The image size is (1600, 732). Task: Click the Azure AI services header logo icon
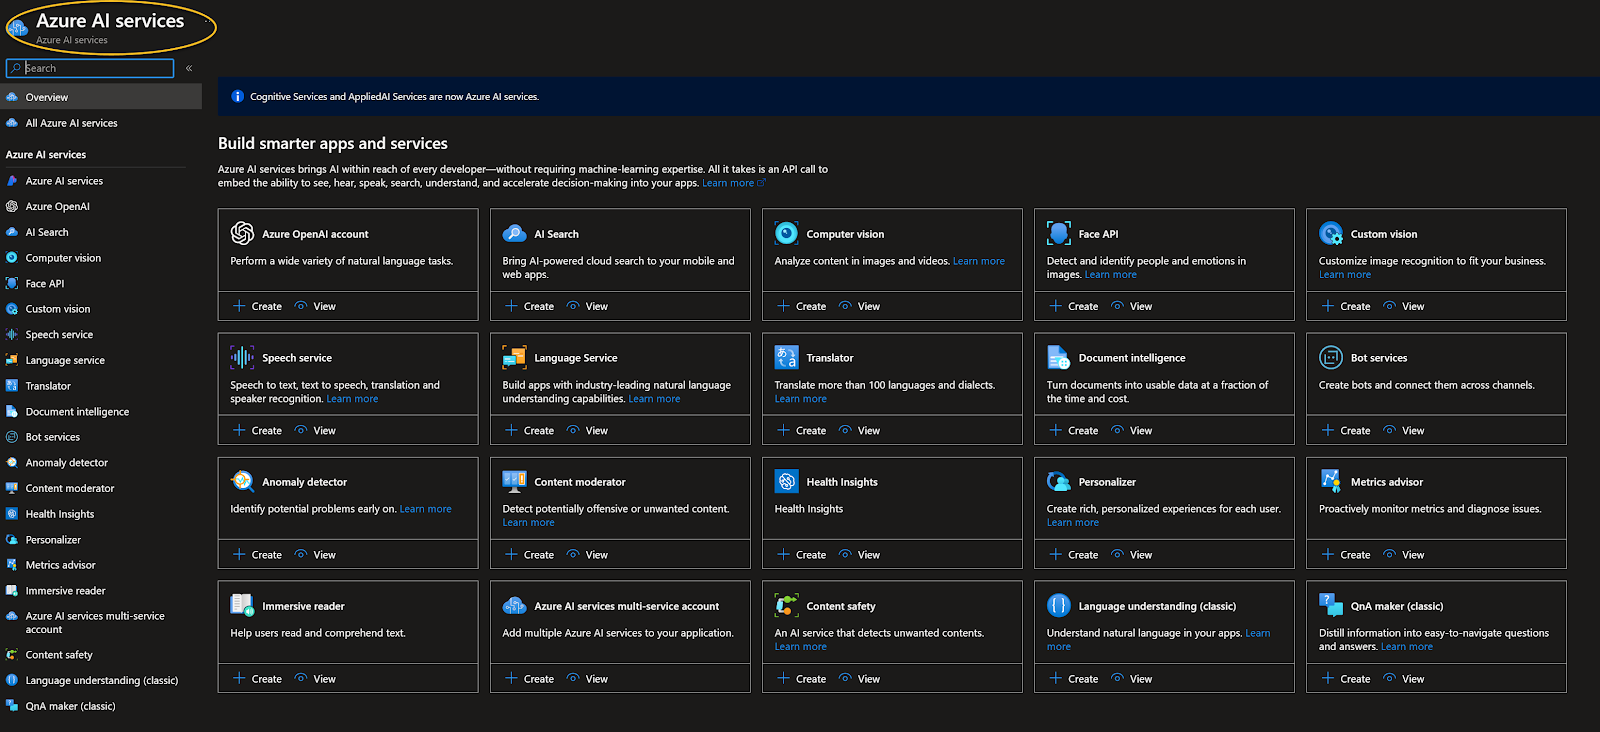[17, 28]
